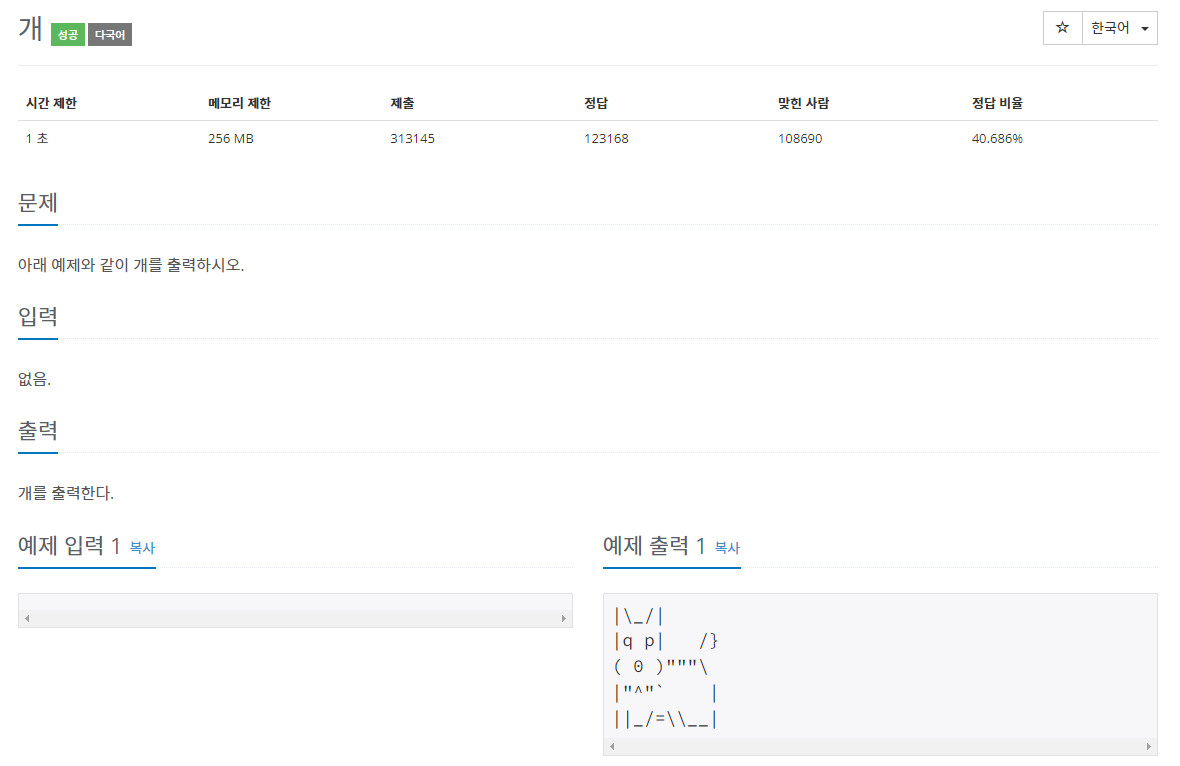This screenshot has height=766, width=1180.
Task: Click the 메모리 제한 column header
Action: [x=239, y=103]
